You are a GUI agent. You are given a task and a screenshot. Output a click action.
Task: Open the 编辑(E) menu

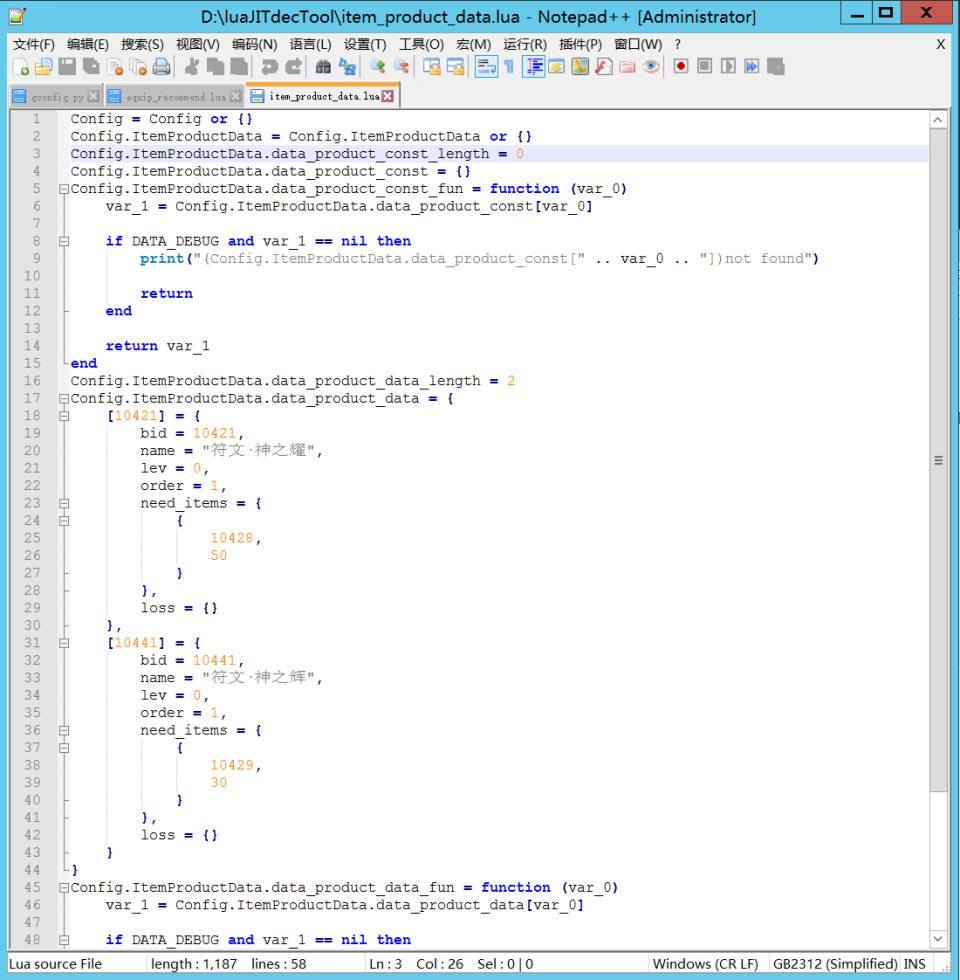[88, 44]
